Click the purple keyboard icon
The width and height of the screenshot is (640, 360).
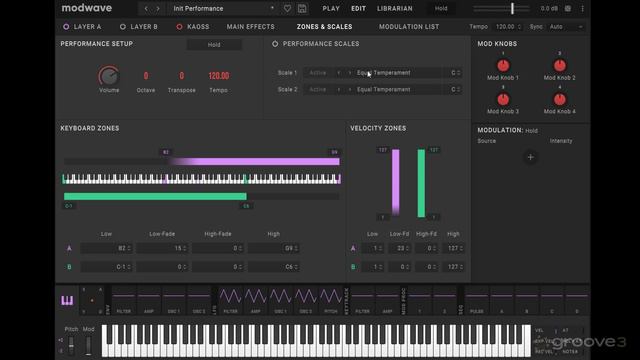point(67,300)
